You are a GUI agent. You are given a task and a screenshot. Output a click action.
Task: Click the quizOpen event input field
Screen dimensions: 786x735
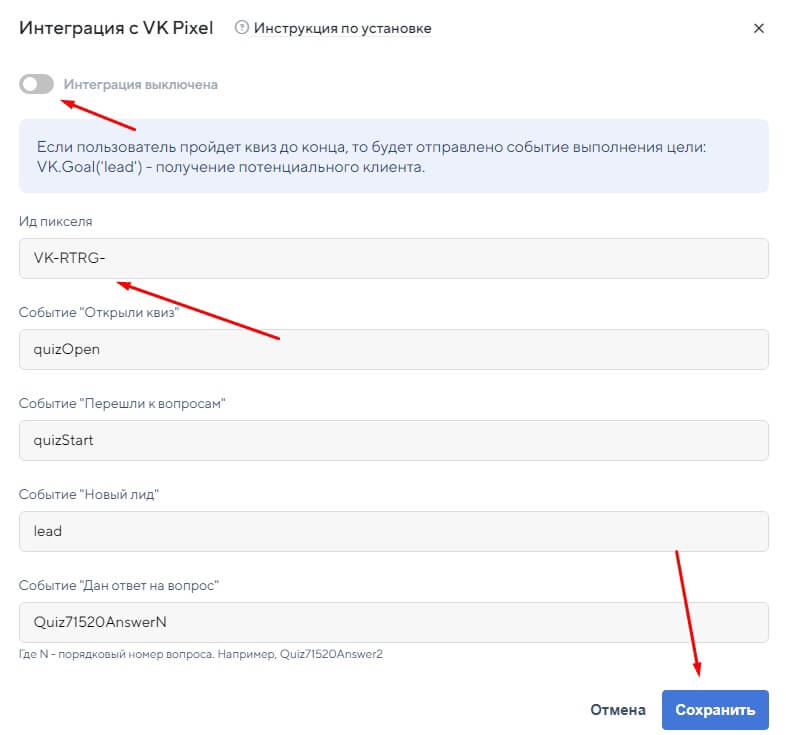[394, 349]
